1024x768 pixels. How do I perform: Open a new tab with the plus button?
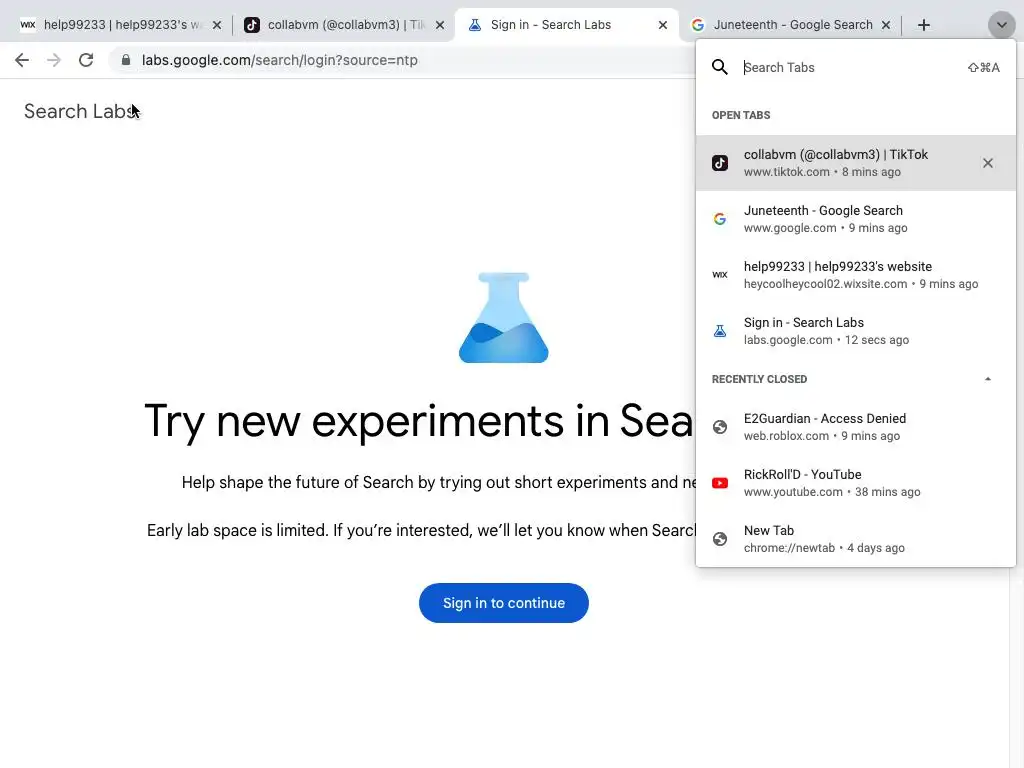tap(923, 25)
